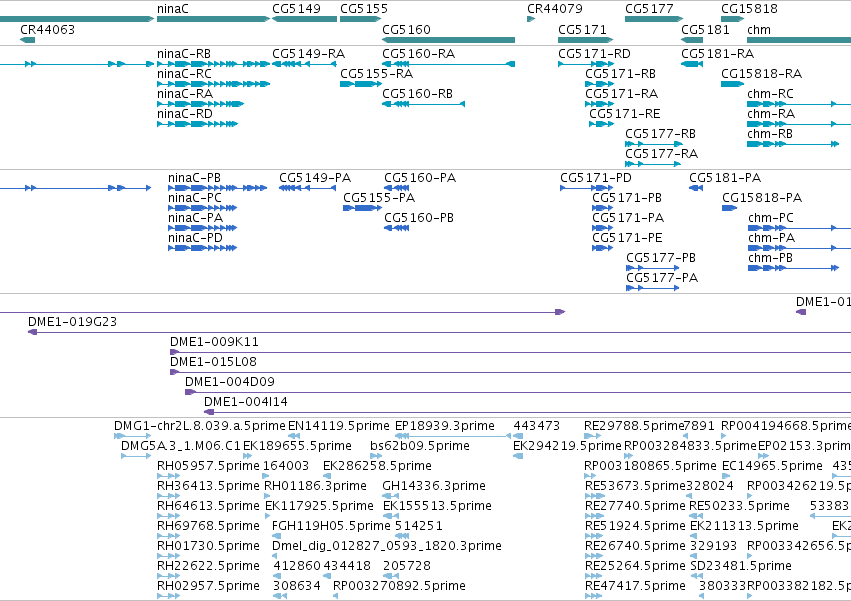Viewport: 851px width, 601px height.
Task: Select BAC clone DME1-019G23
Action: (x=440, y=332)
